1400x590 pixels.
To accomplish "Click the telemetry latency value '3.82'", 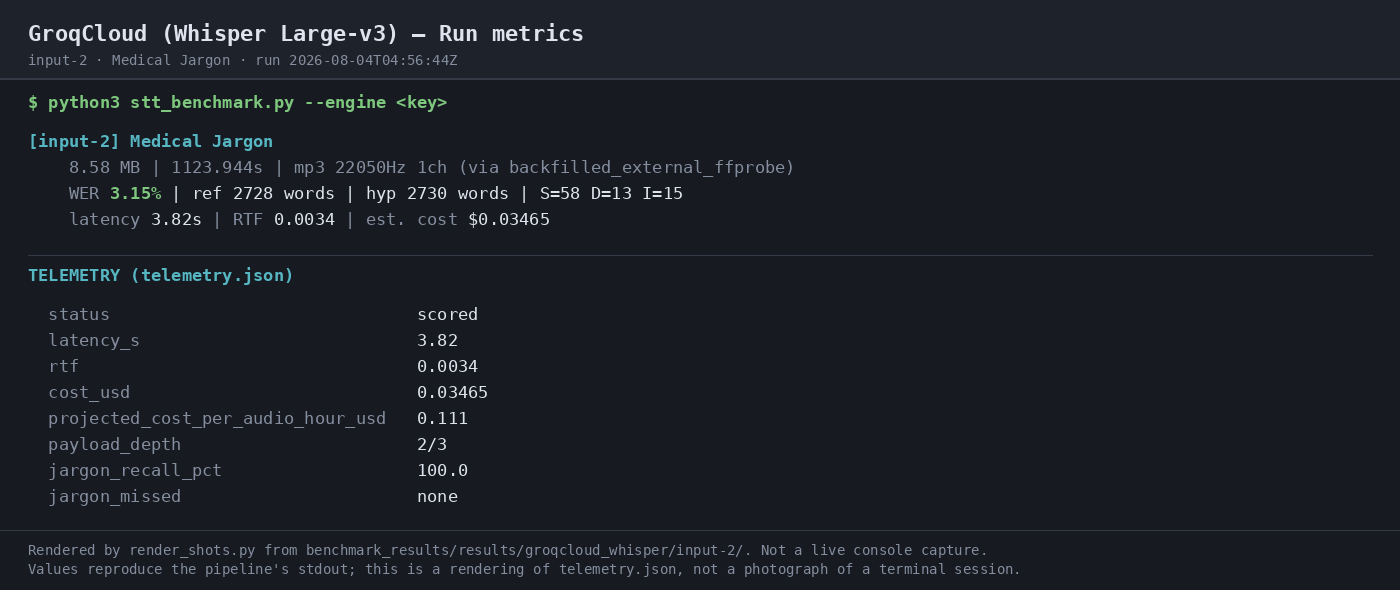I will 437,341.
